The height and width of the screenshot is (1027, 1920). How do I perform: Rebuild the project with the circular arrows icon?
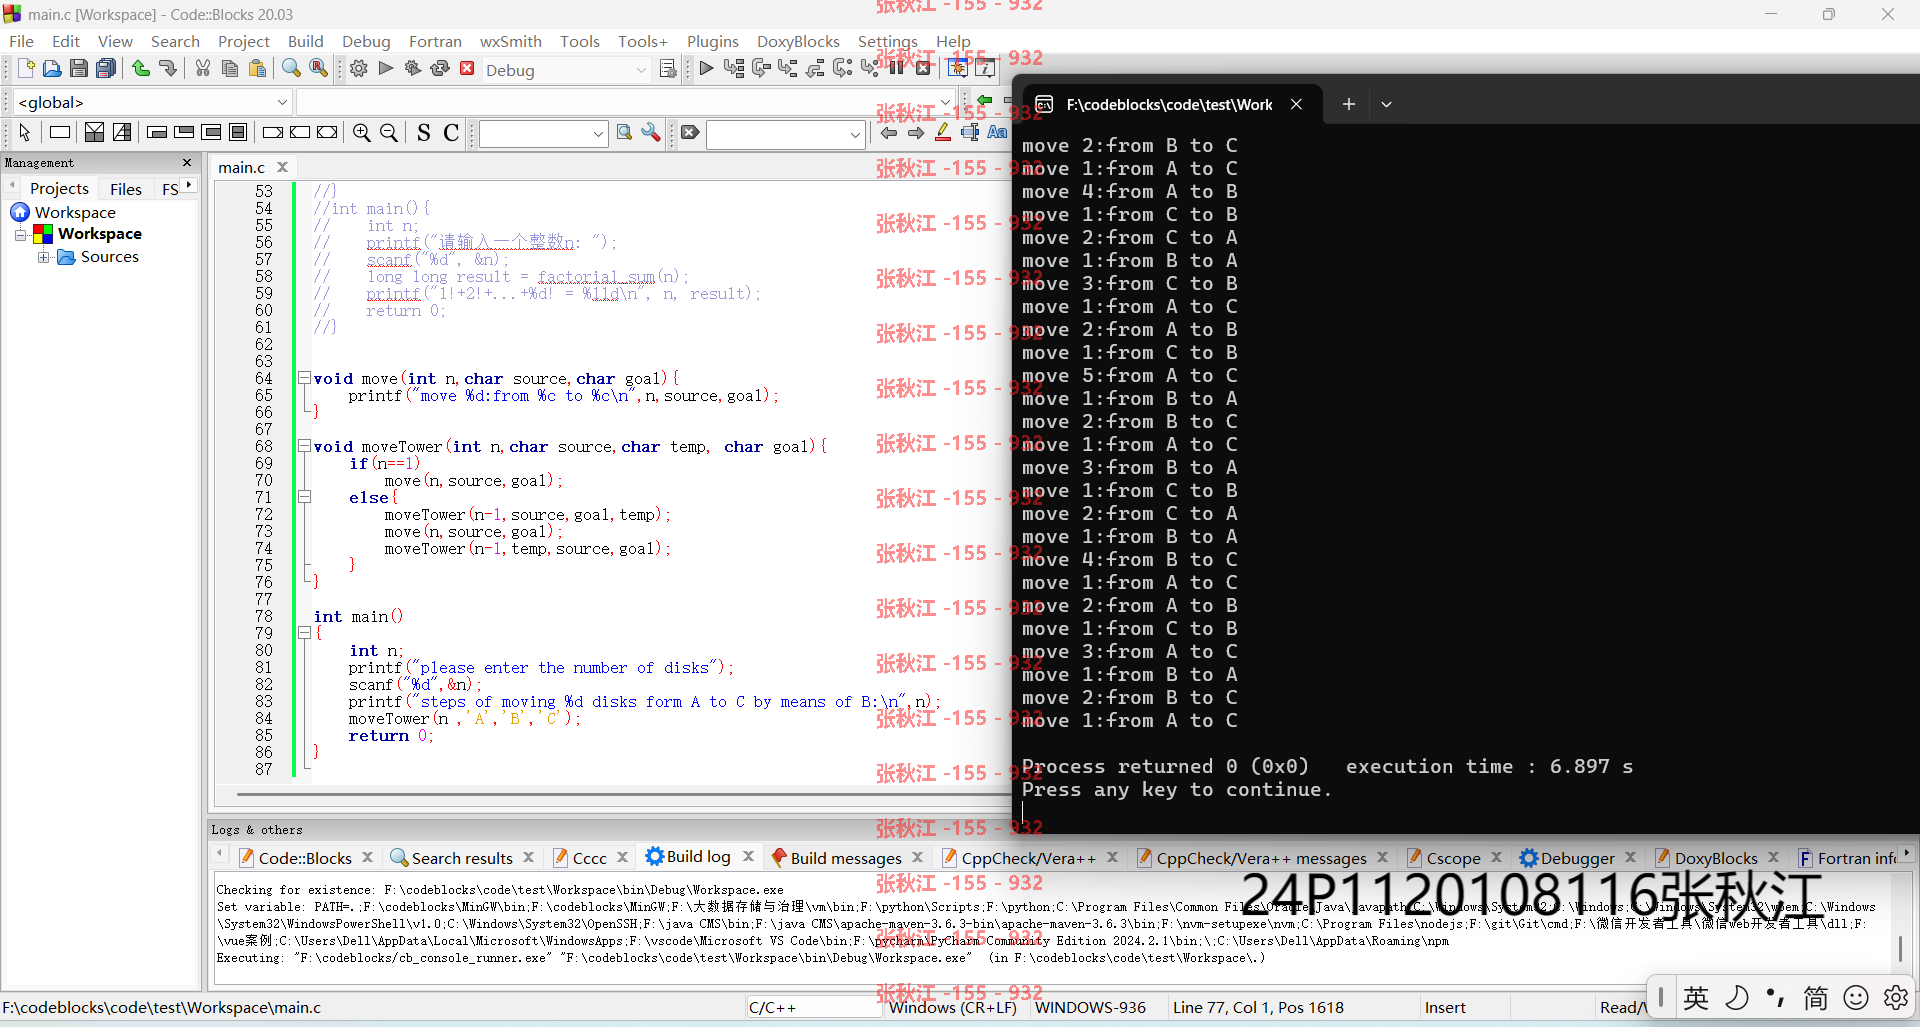pyautogui.click(x=440, y=69)
